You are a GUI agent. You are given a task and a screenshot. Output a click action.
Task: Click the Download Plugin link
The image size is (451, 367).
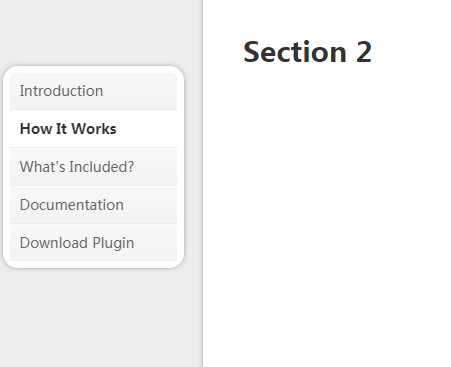[x=93, y=243]
